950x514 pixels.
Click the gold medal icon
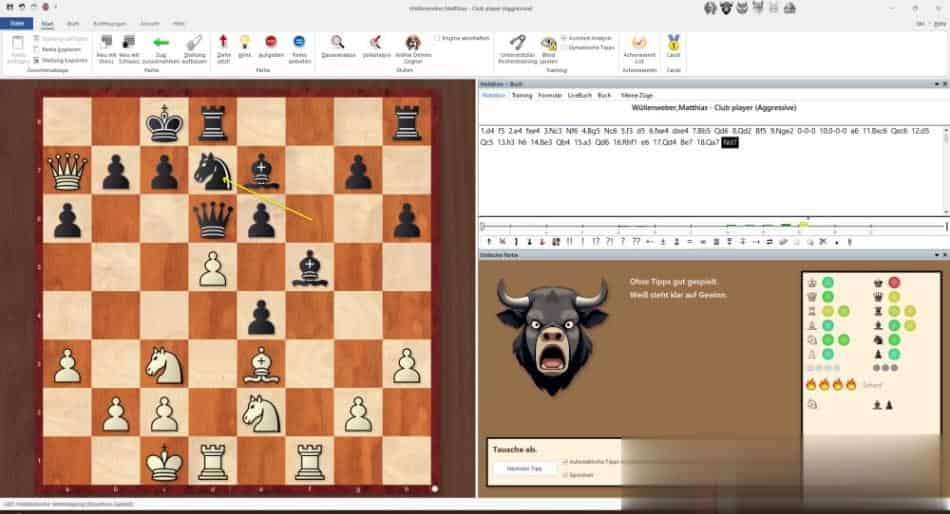tap(673, 42)
